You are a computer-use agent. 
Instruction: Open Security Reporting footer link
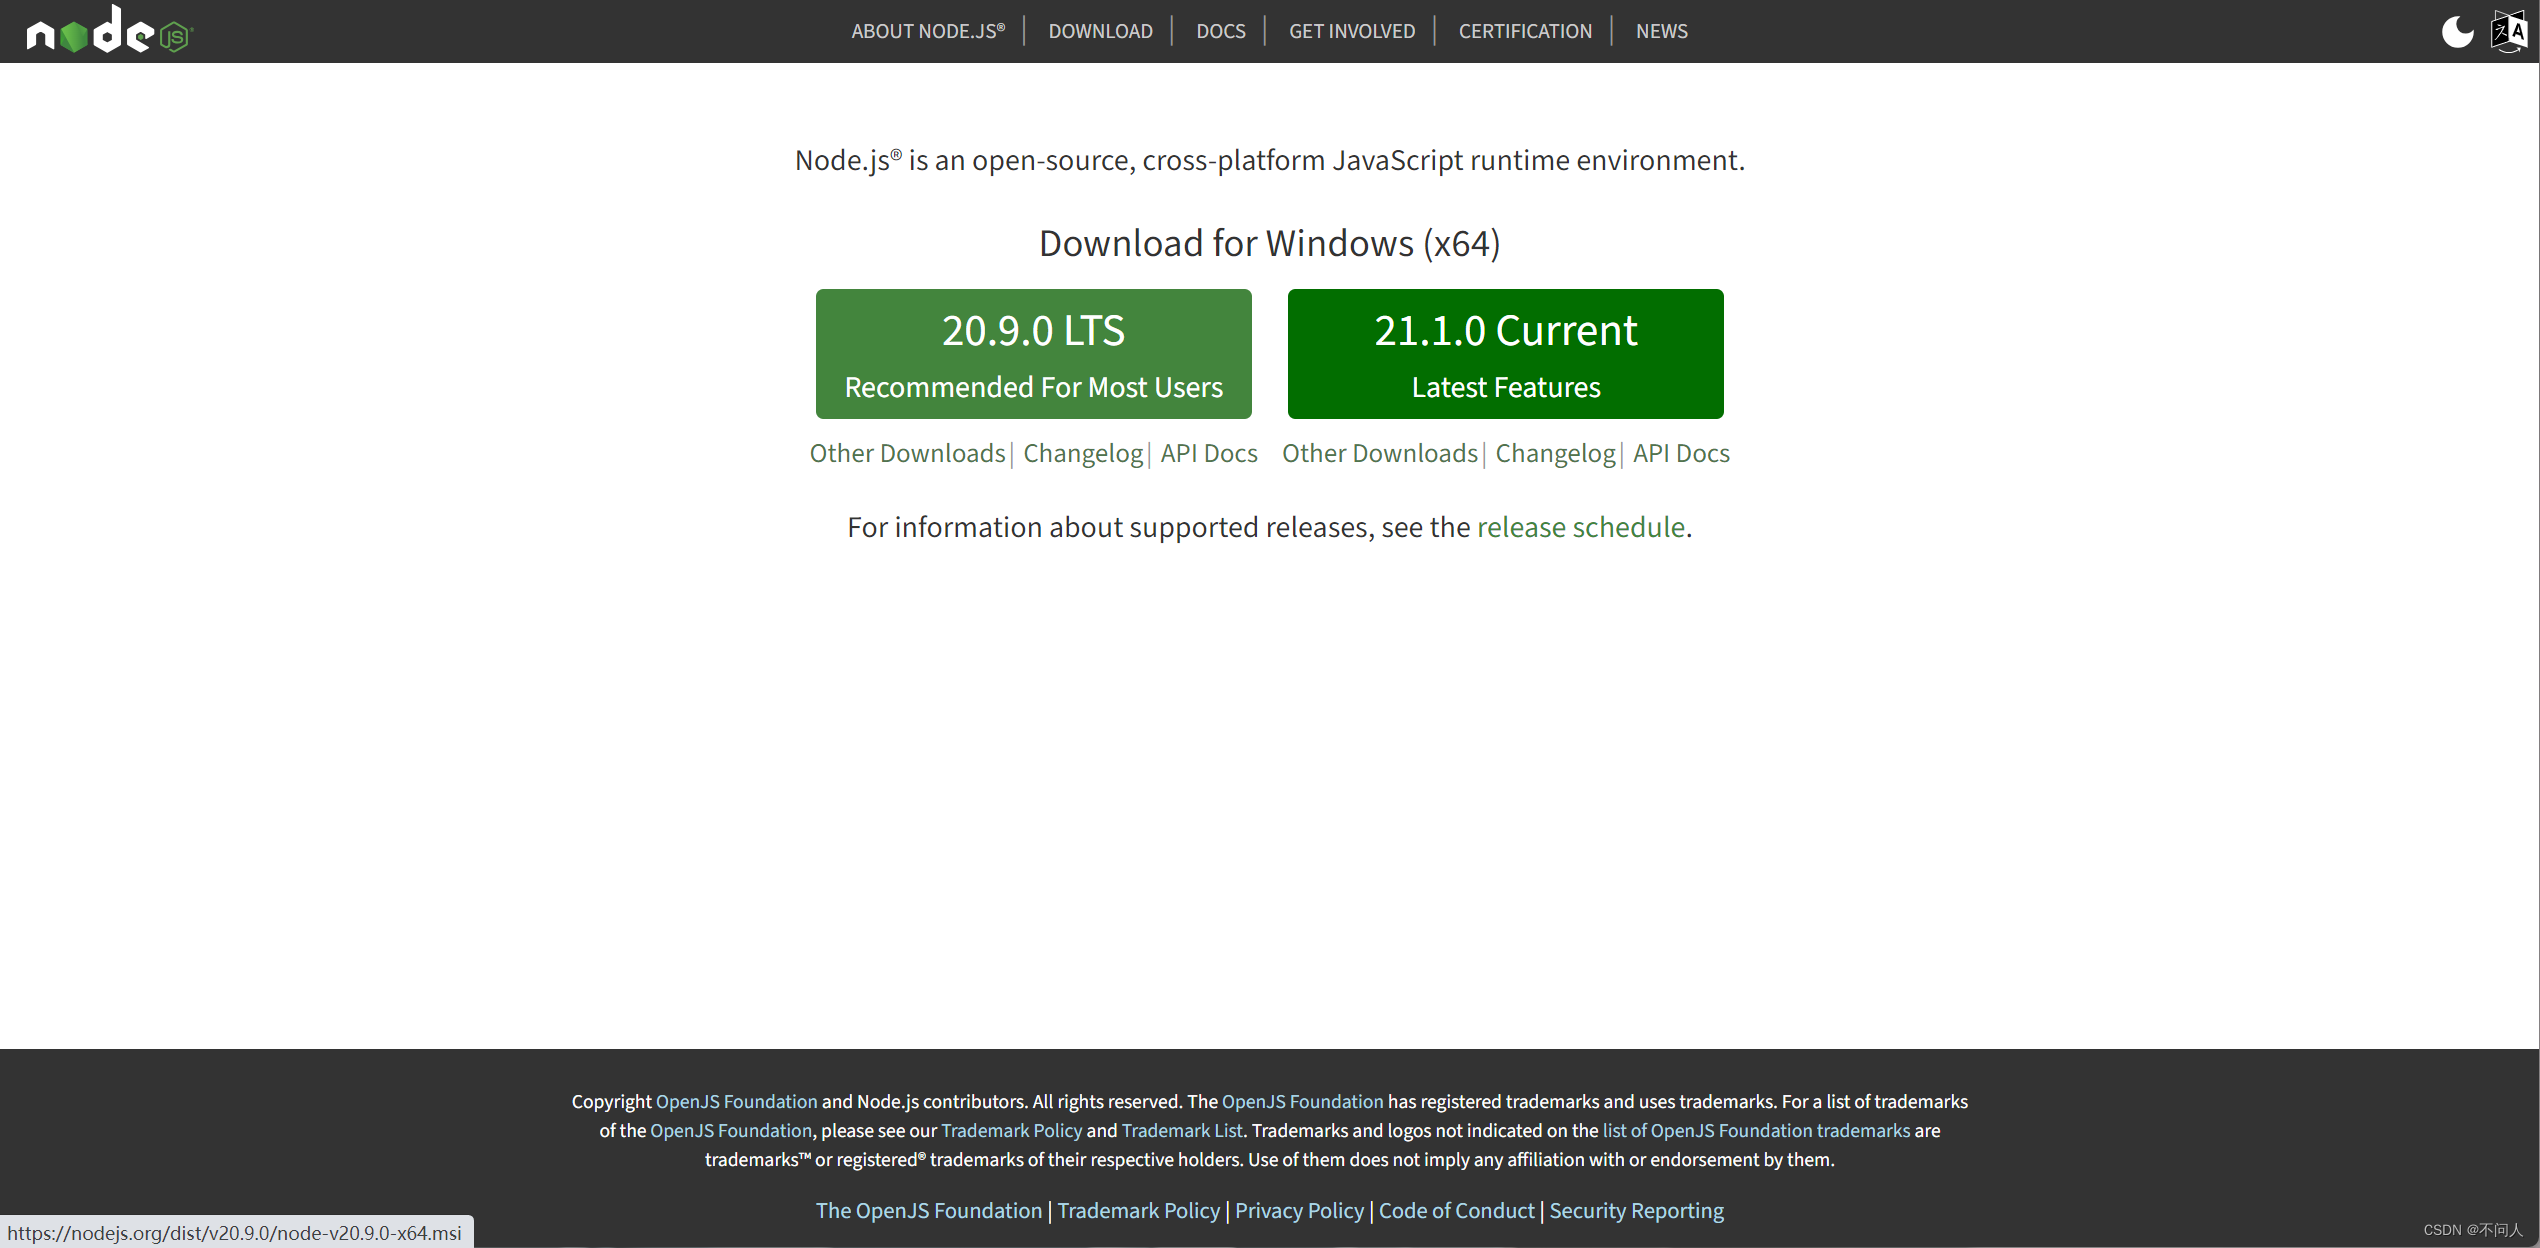[1636, 1210]
